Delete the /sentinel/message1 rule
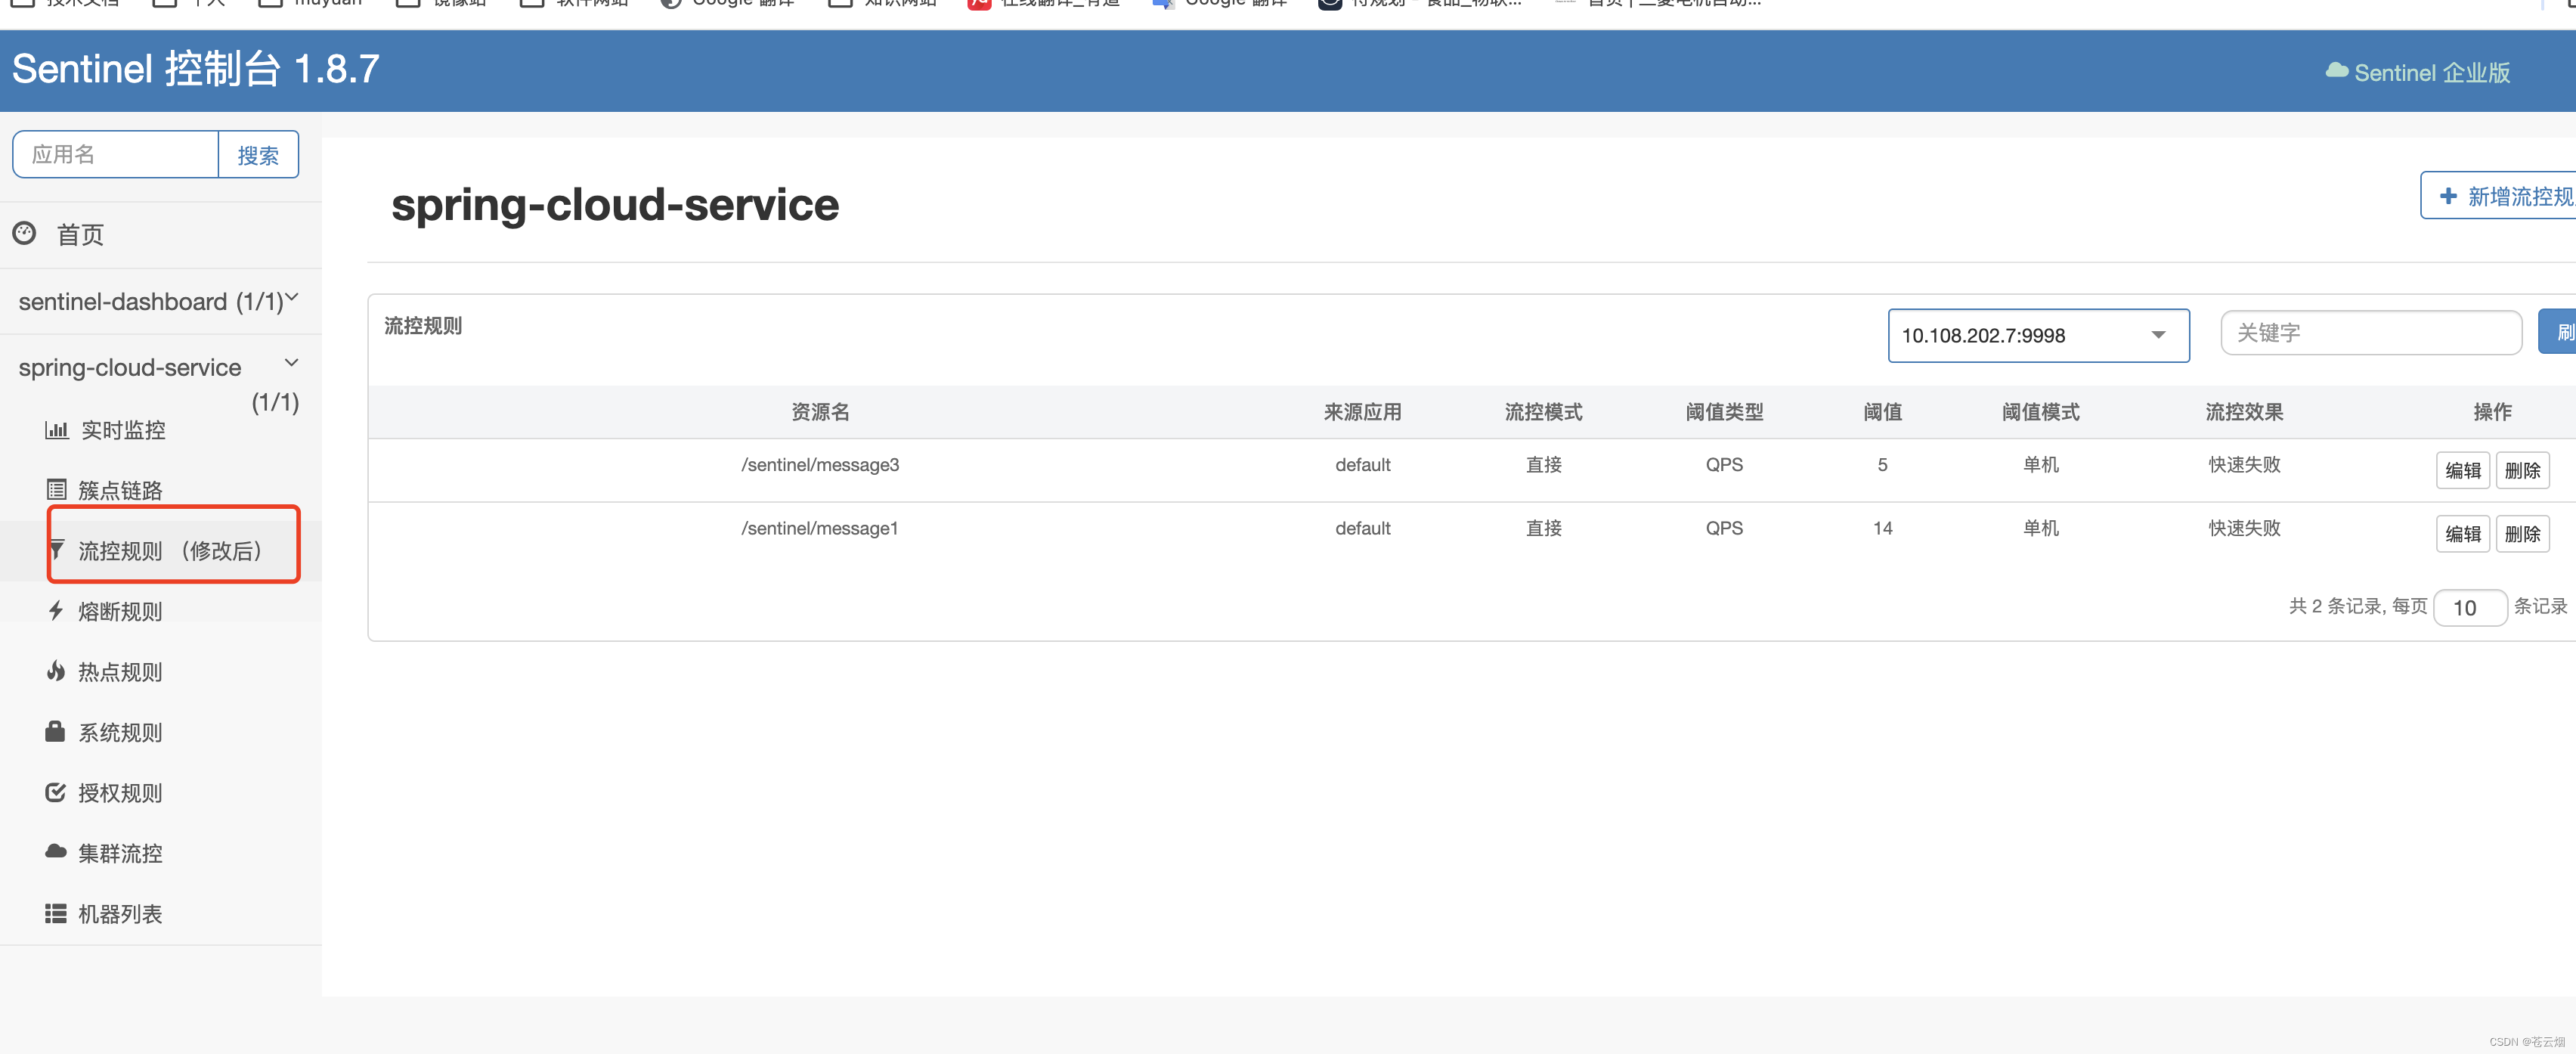Viewport: 2576px width, 1054px height. pyautogui.click(x=2522, y=534)
